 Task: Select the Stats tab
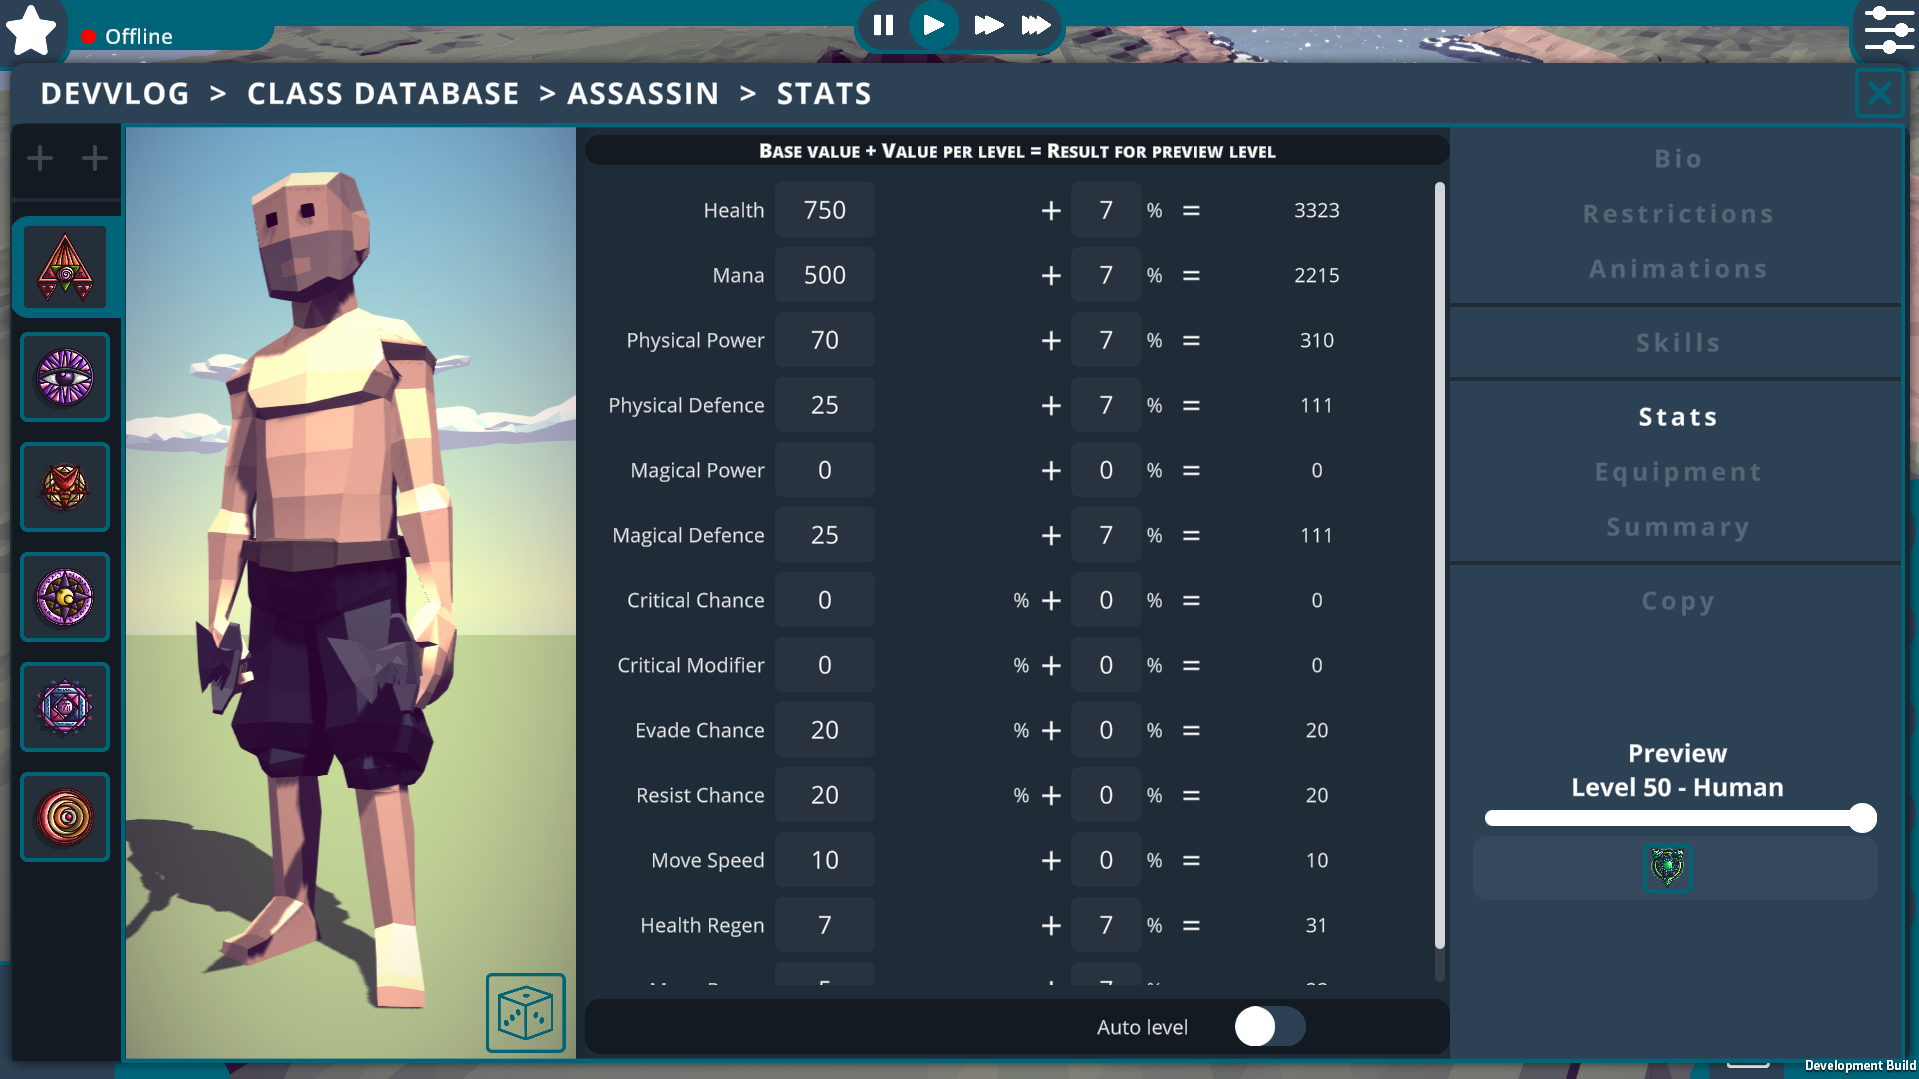1678,417
